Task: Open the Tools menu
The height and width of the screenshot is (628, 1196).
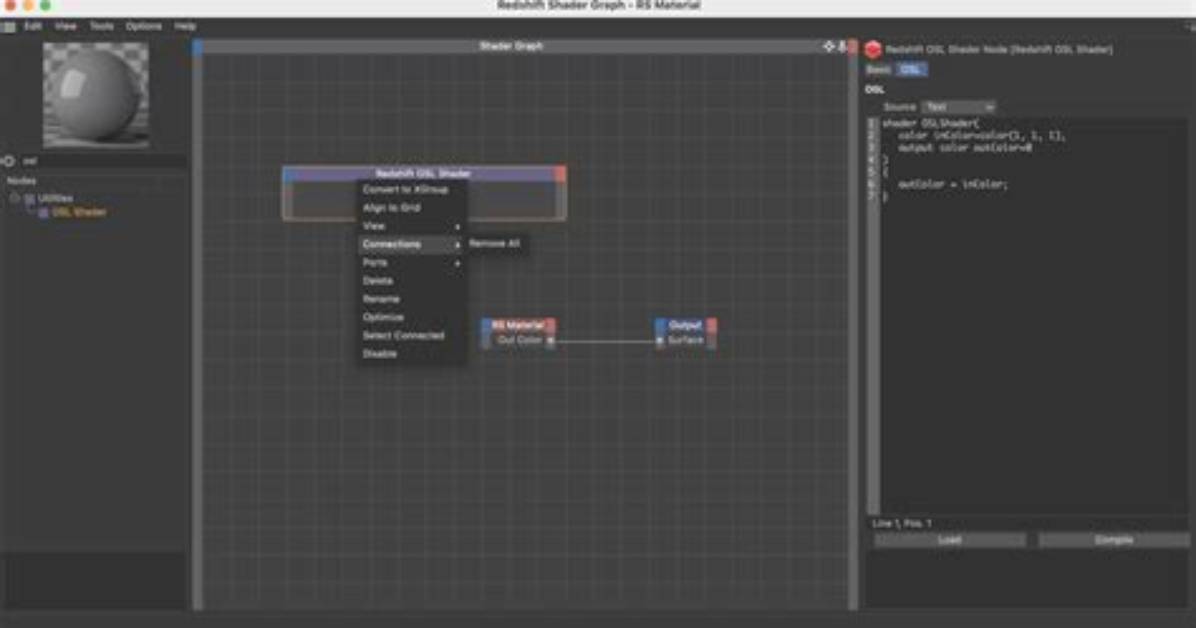Action: click(x=101, y=27)
